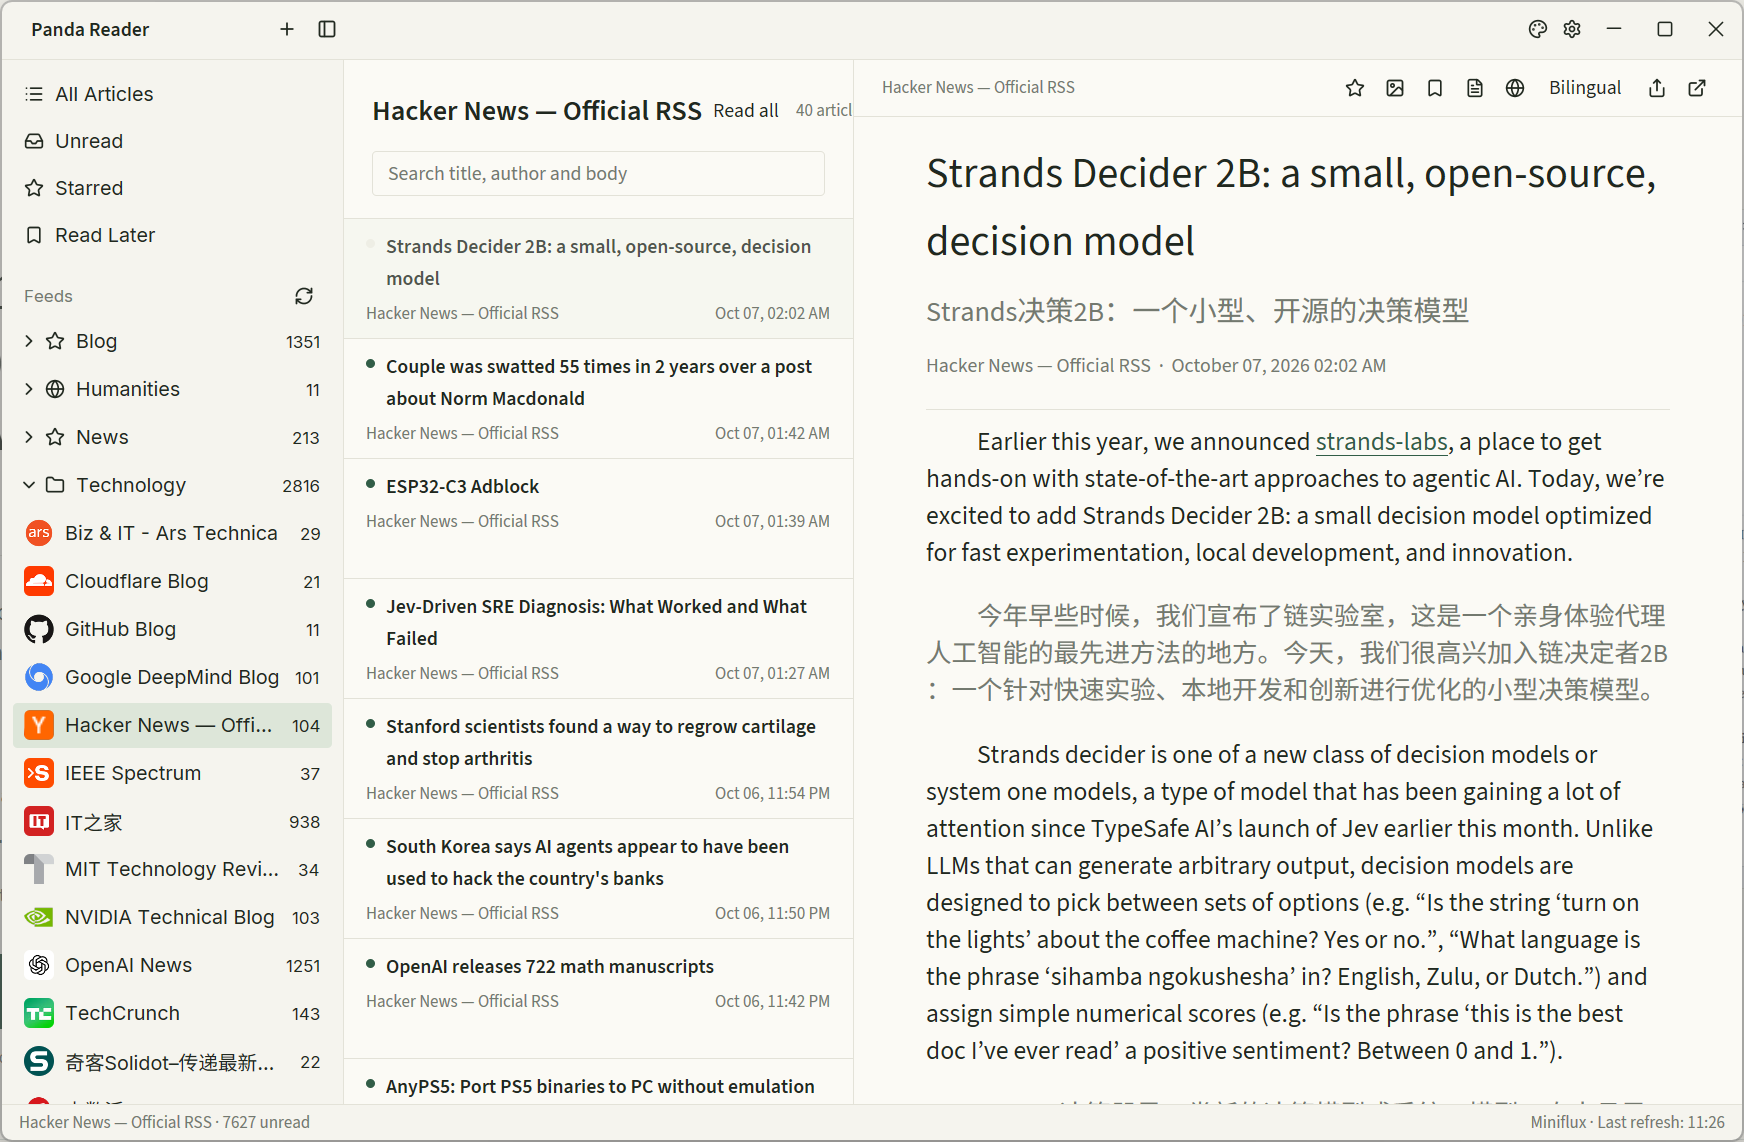Image resolution: width=1744 pixels, height=1142 pixels.
Task: Open the Google DeepMind Blog feed
Action: (x=172, y=677)
